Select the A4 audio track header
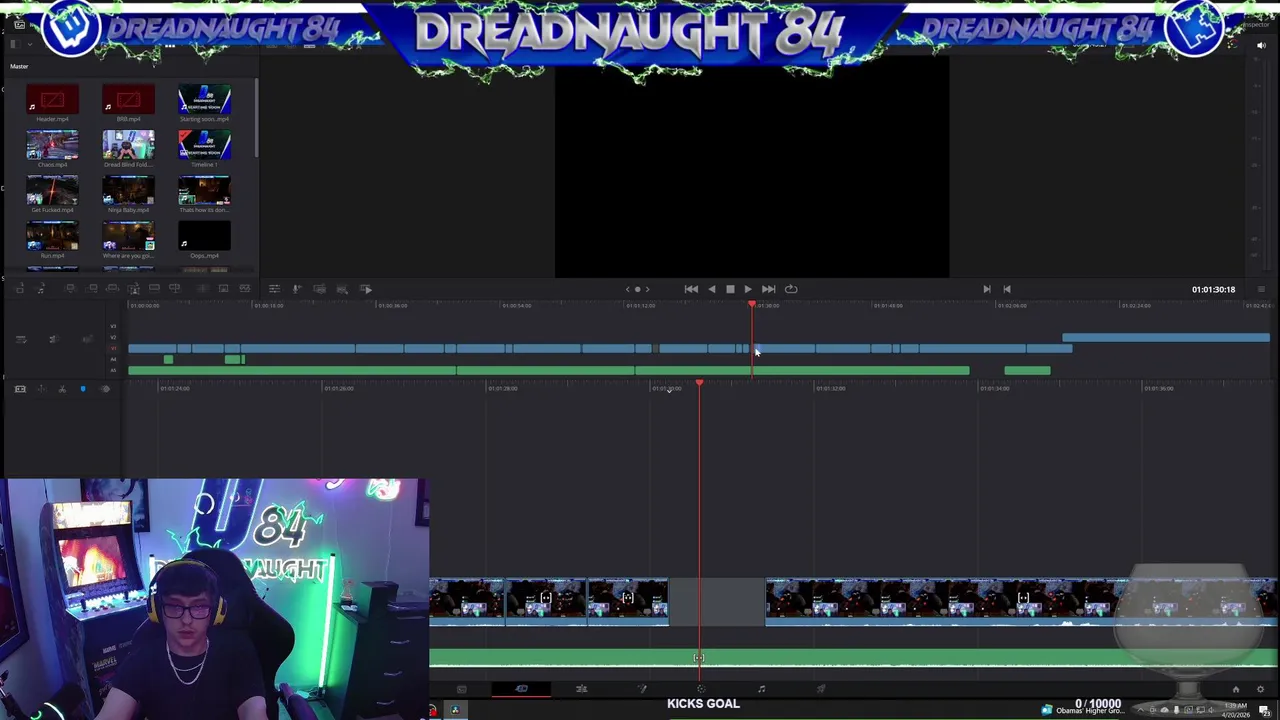The height and width of the screenshot is (720, 1280). (x=113, y=359)
